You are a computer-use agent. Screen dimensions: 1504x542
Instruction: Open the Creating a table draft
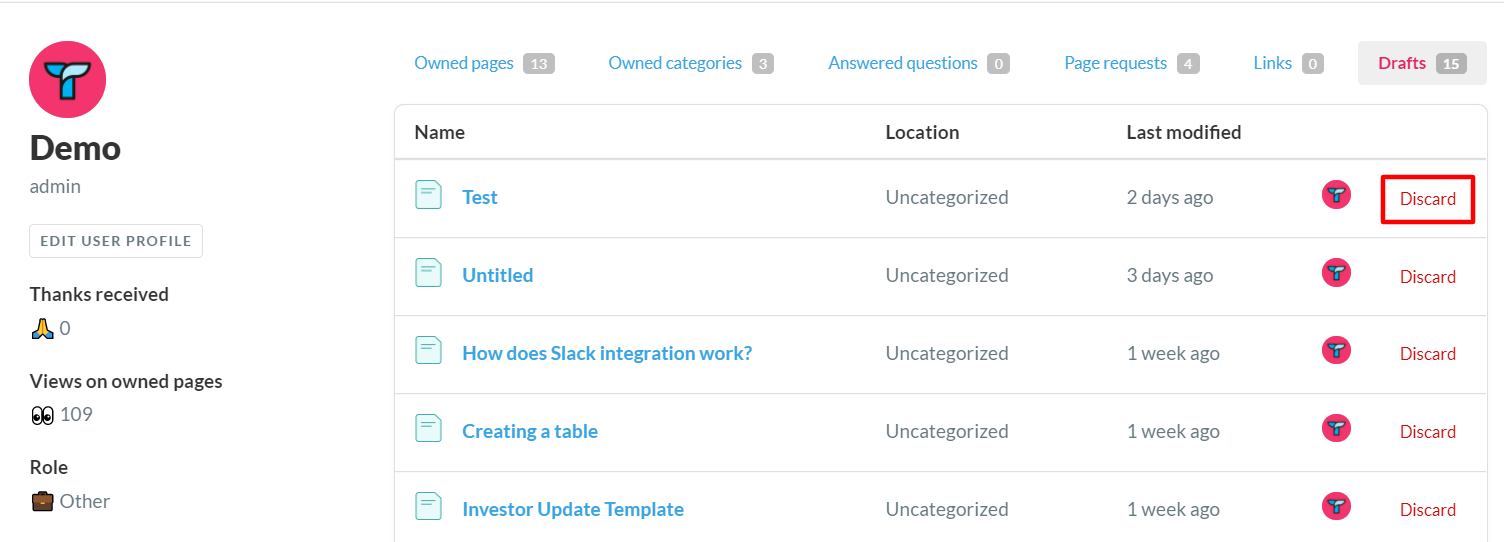point(529,431)
